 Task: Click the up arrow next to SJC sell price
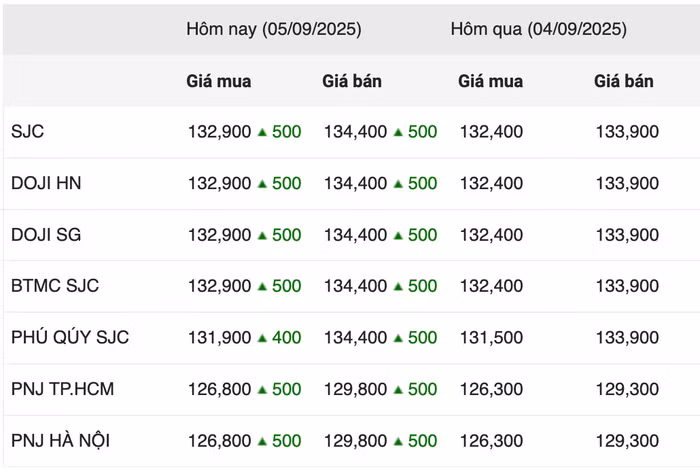click(398, 132)
